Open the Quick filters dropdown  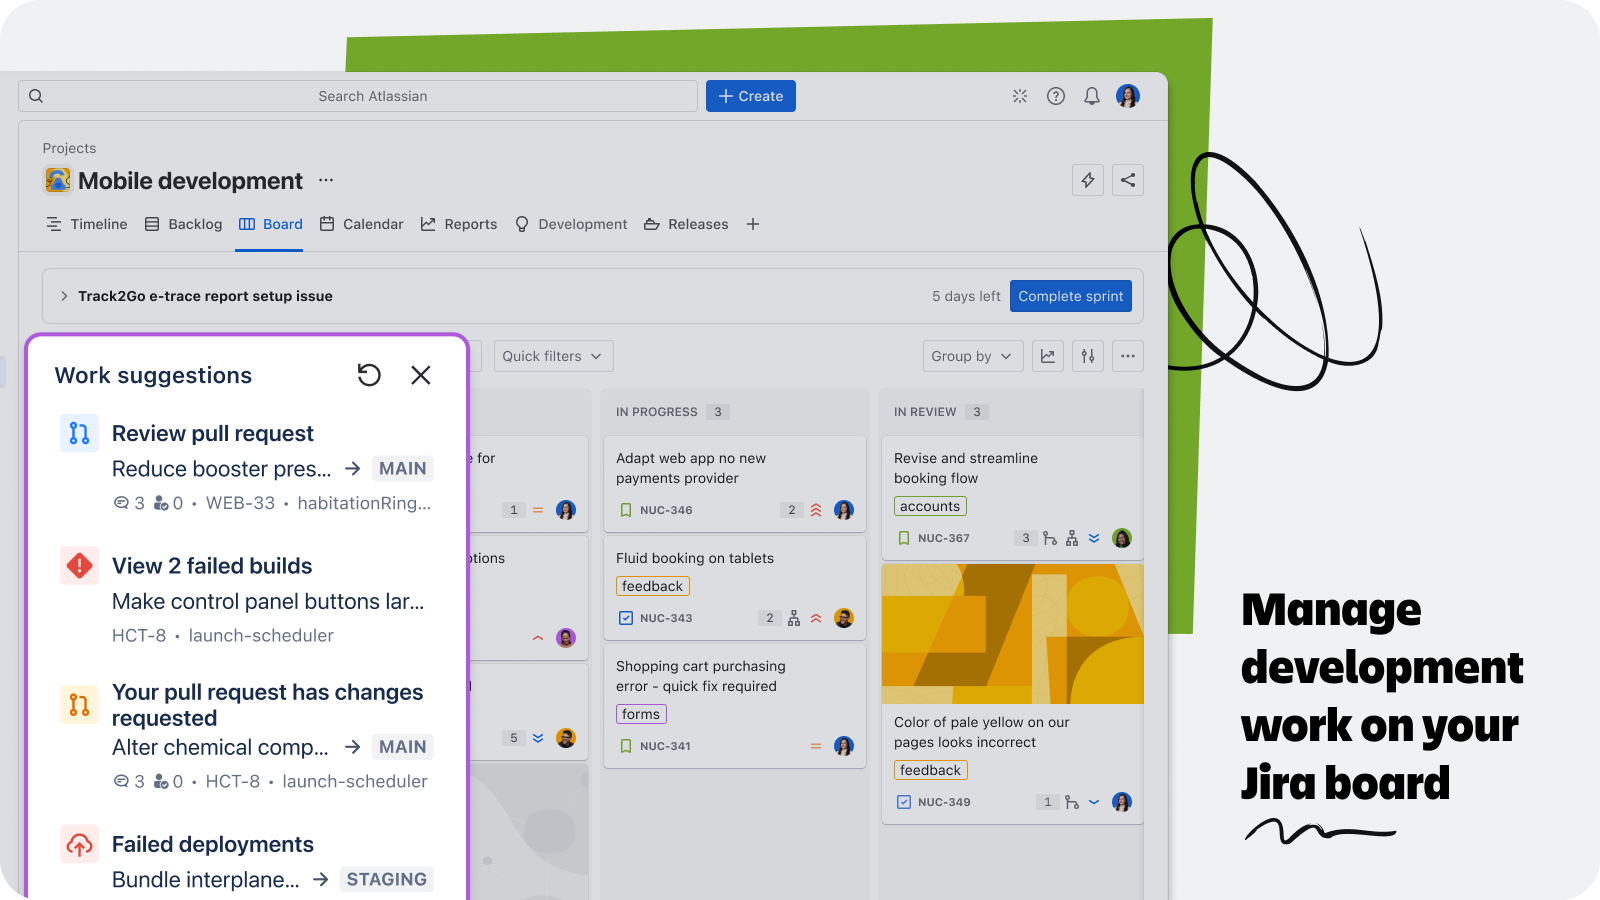click(552, 356)
